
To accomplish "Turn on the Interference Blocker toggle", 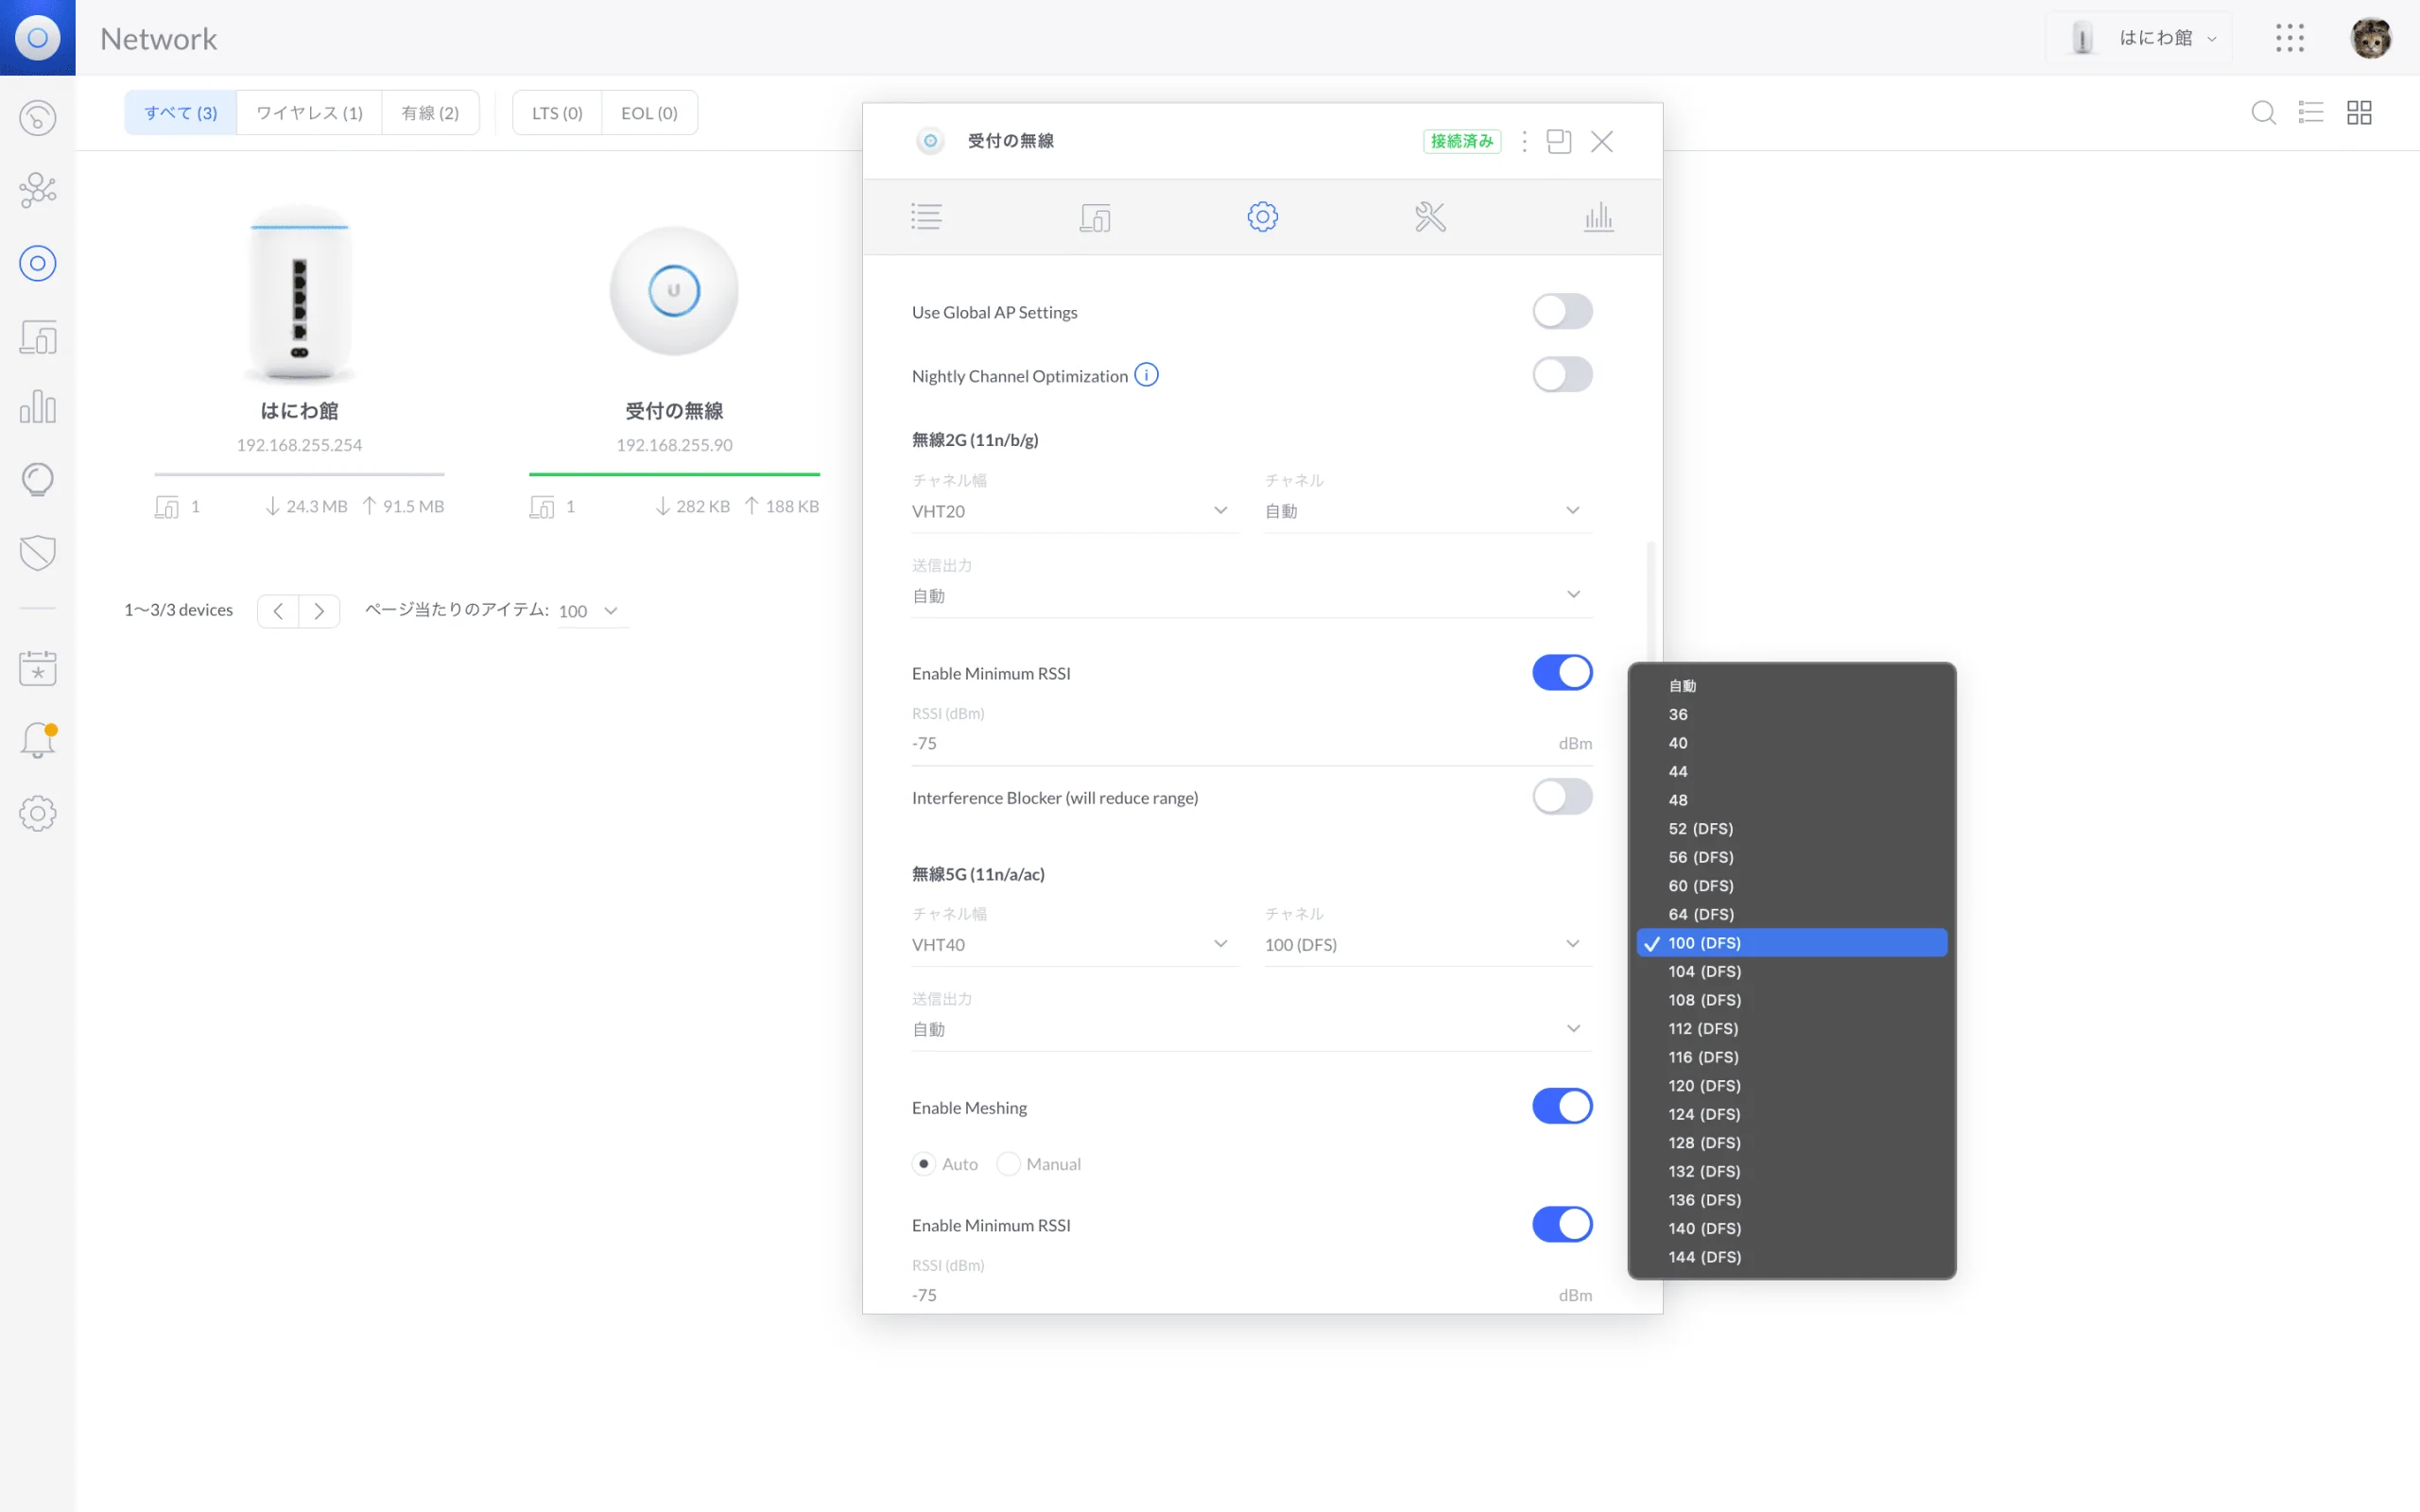I will 1562,797.
